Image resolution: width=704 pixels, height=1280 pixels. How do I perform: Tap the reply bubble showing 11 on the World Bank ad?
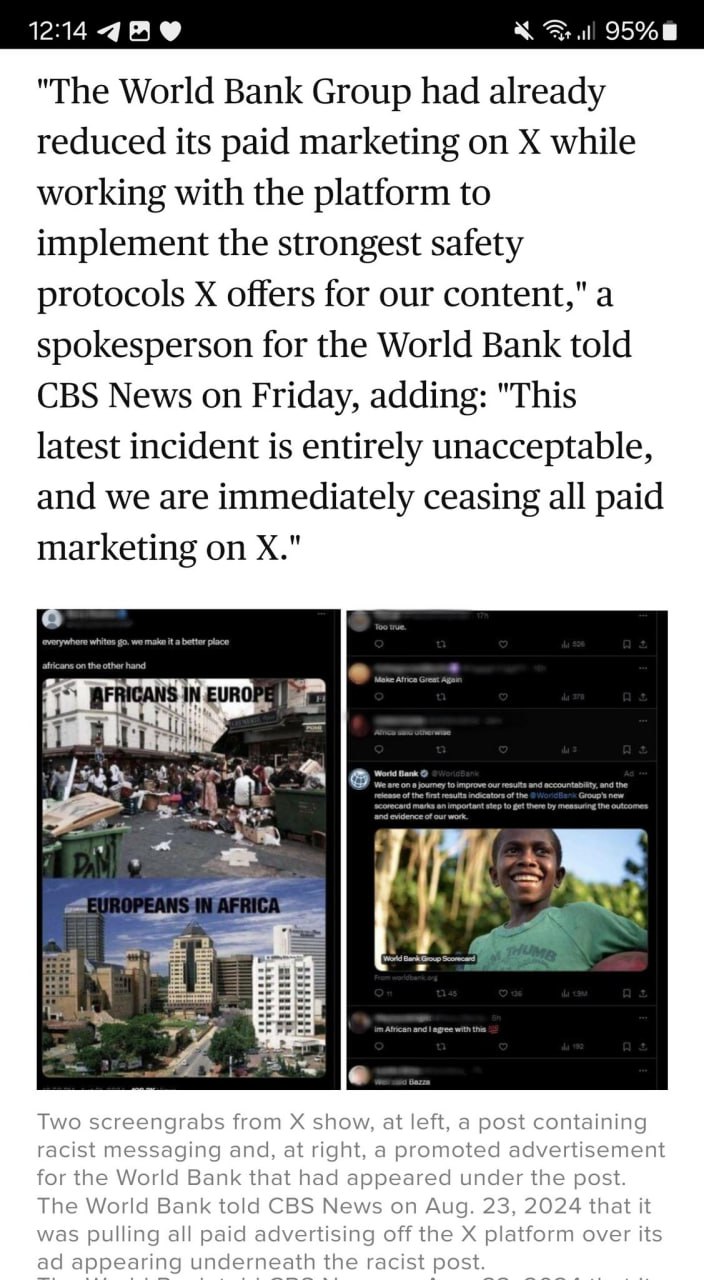(378, 993)
